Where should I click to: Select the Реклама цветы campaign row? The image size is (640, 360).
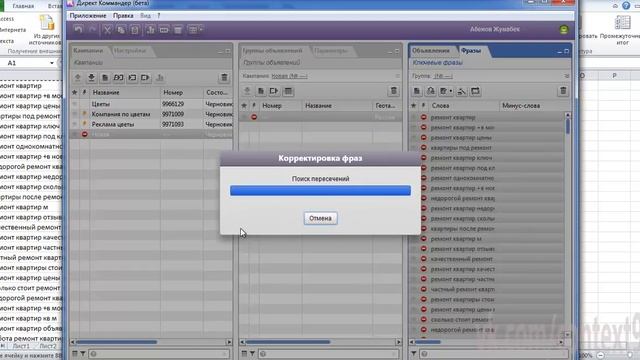point(151,124)
